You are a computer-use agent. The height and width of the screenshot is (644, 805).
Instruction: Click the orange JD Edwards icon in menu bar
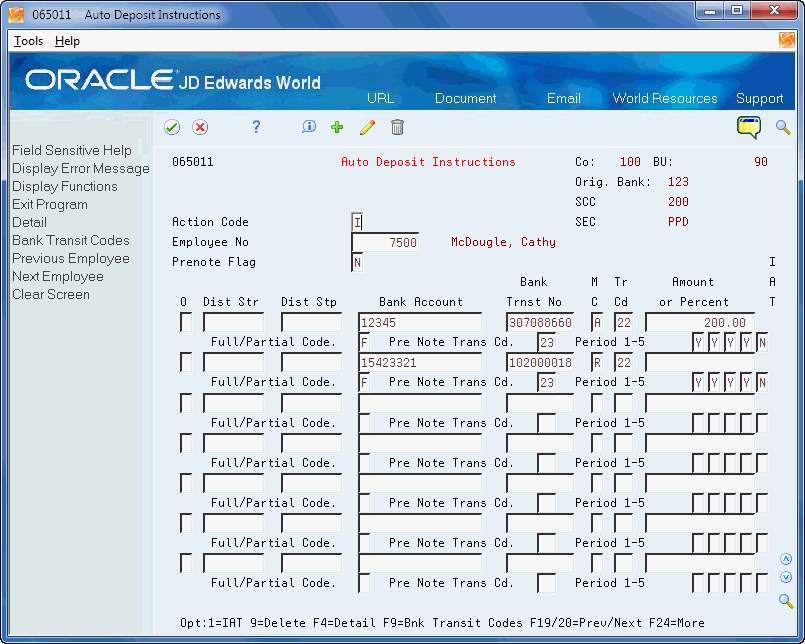point(787,40)
